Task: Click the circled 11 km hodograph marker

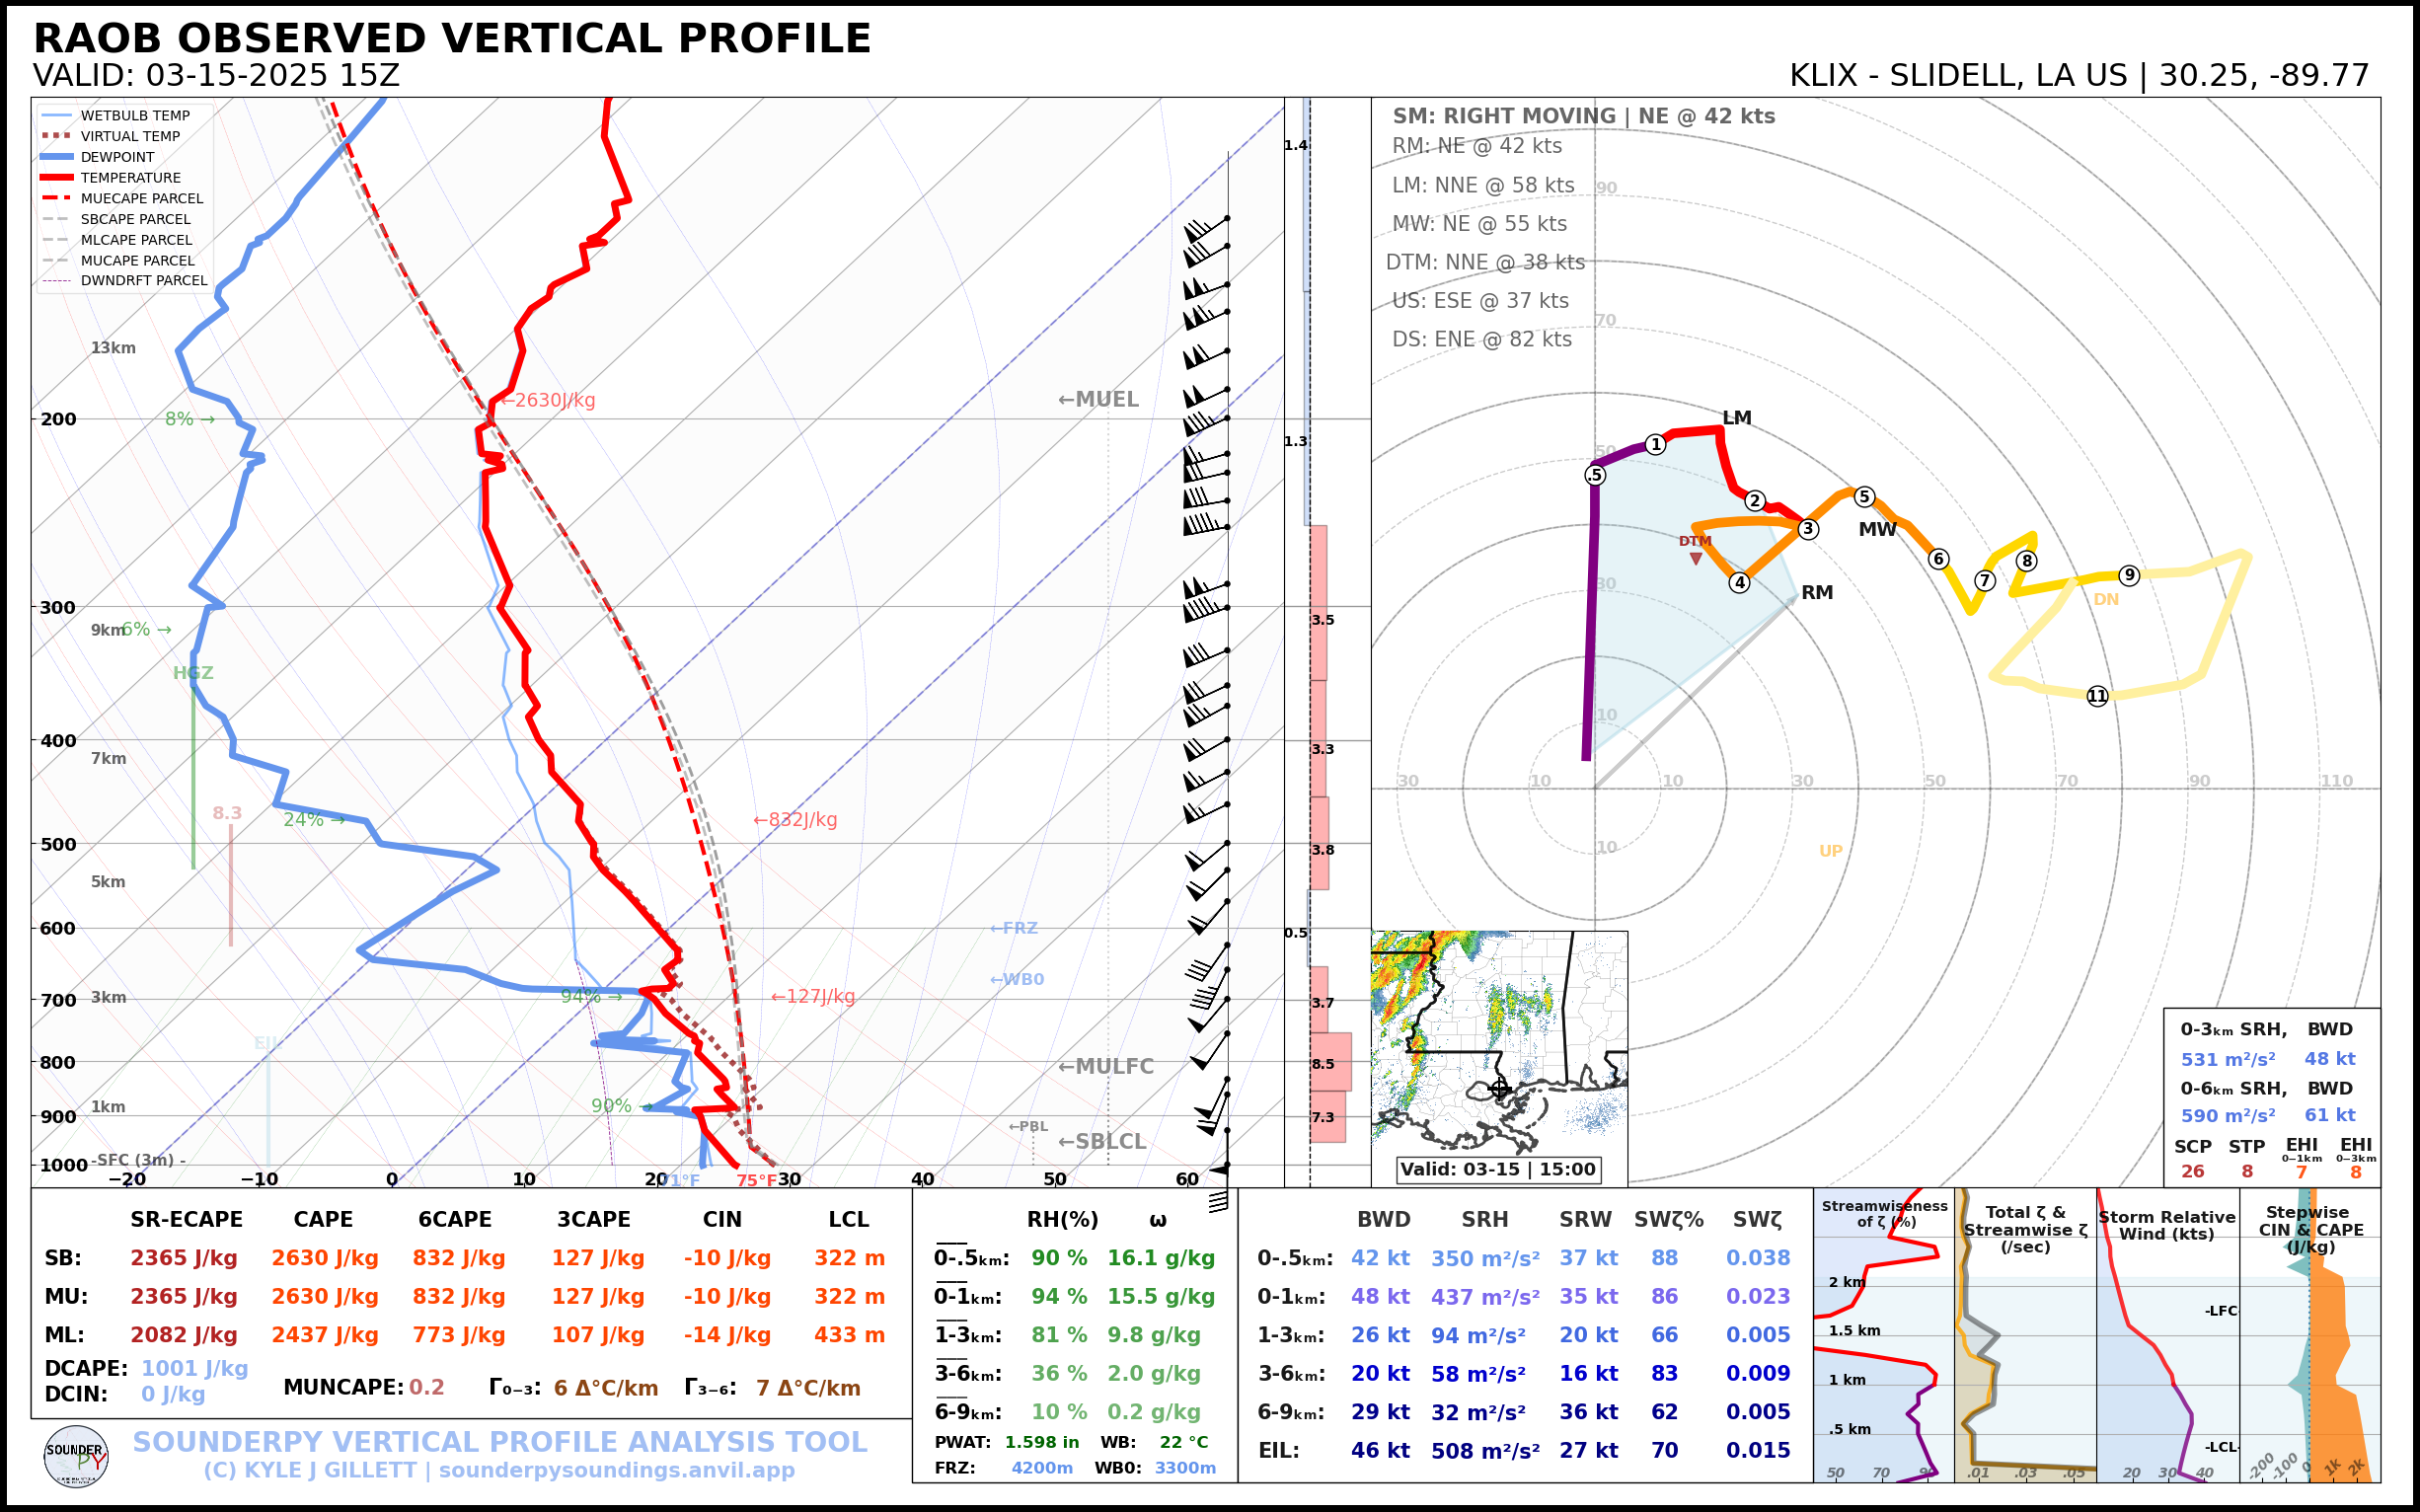Action: click(x=2097, y=696)
